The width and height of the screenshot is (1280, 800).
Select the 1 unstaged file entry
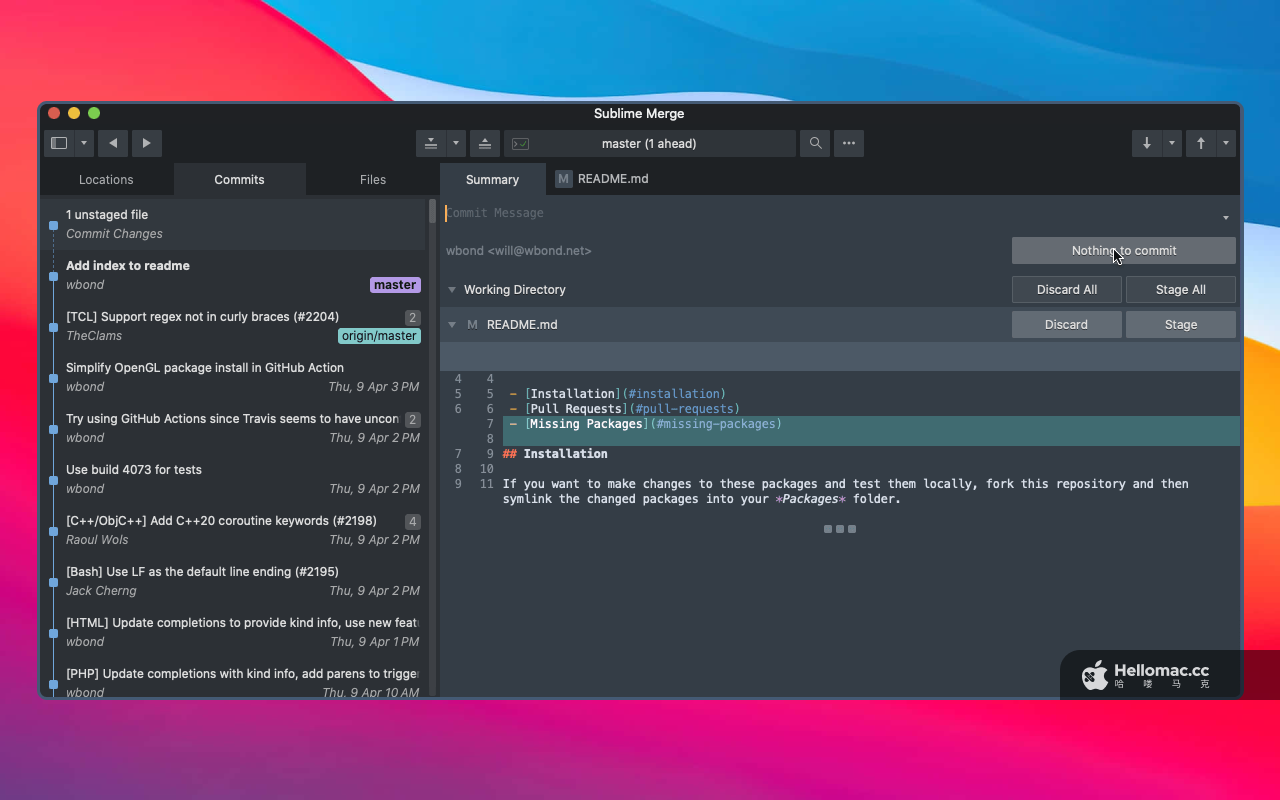point(234,224)
